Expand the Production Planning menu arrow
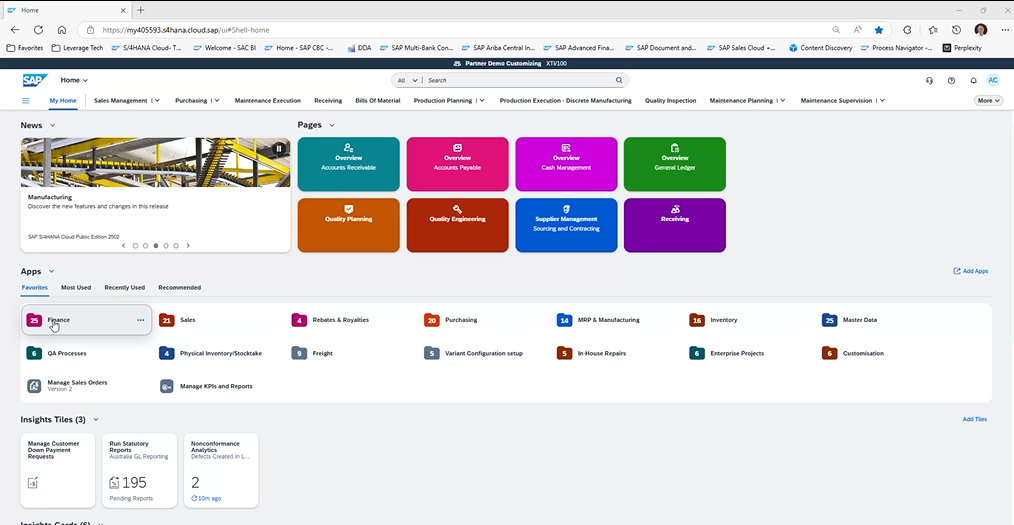 483,101
